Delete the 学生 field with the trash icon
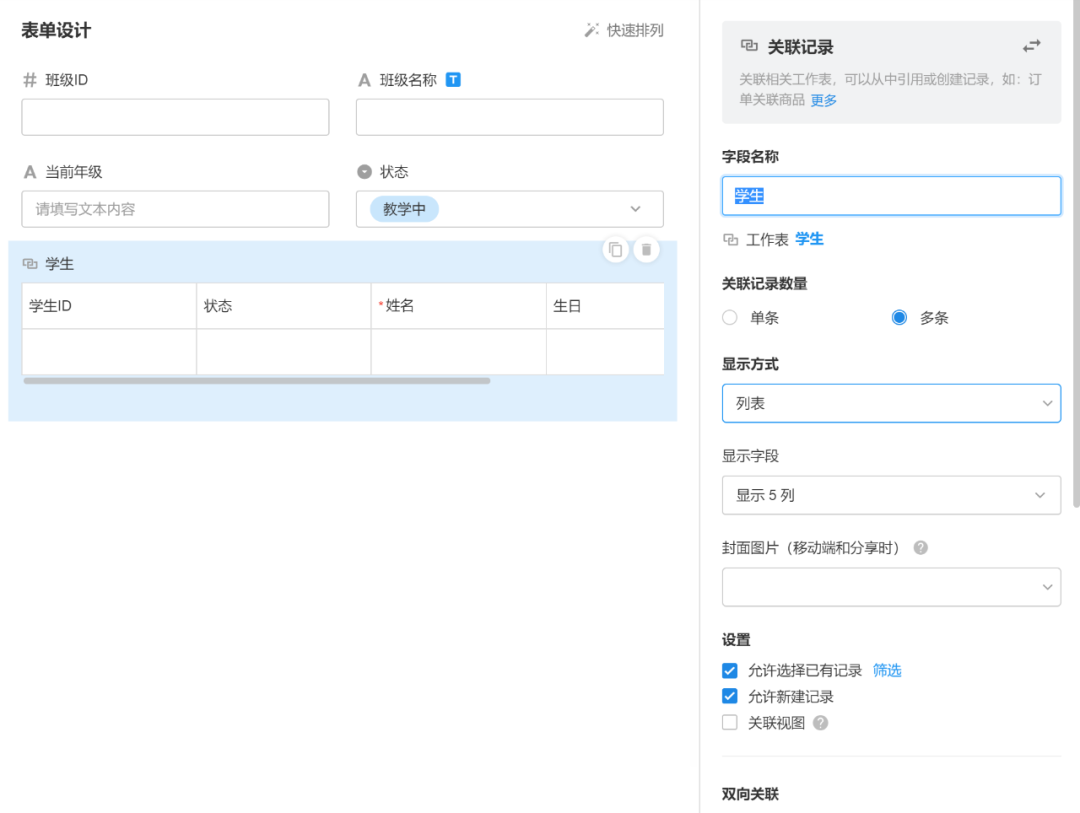This screenshot has width=1080, height=813. 646,250
